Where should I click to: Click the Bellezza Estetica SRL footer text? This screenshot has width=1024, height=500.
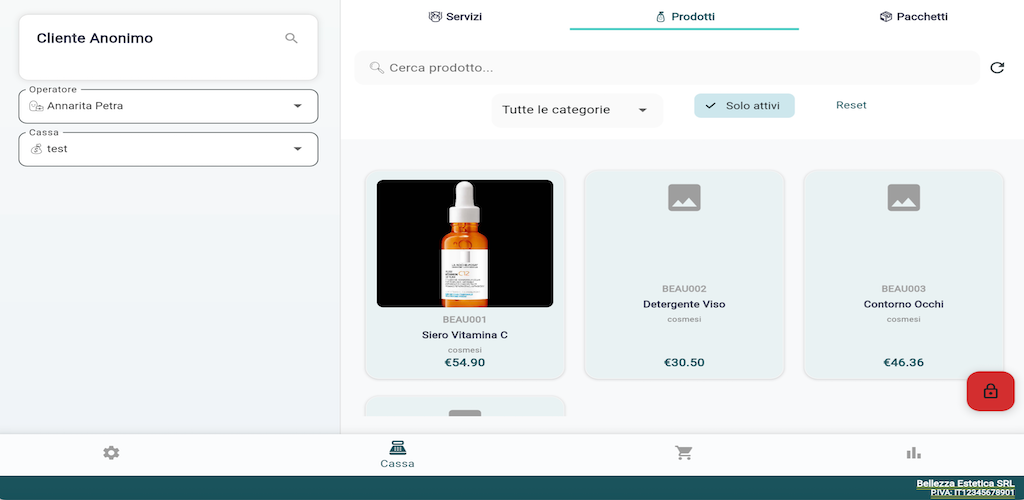pos(965,483)
